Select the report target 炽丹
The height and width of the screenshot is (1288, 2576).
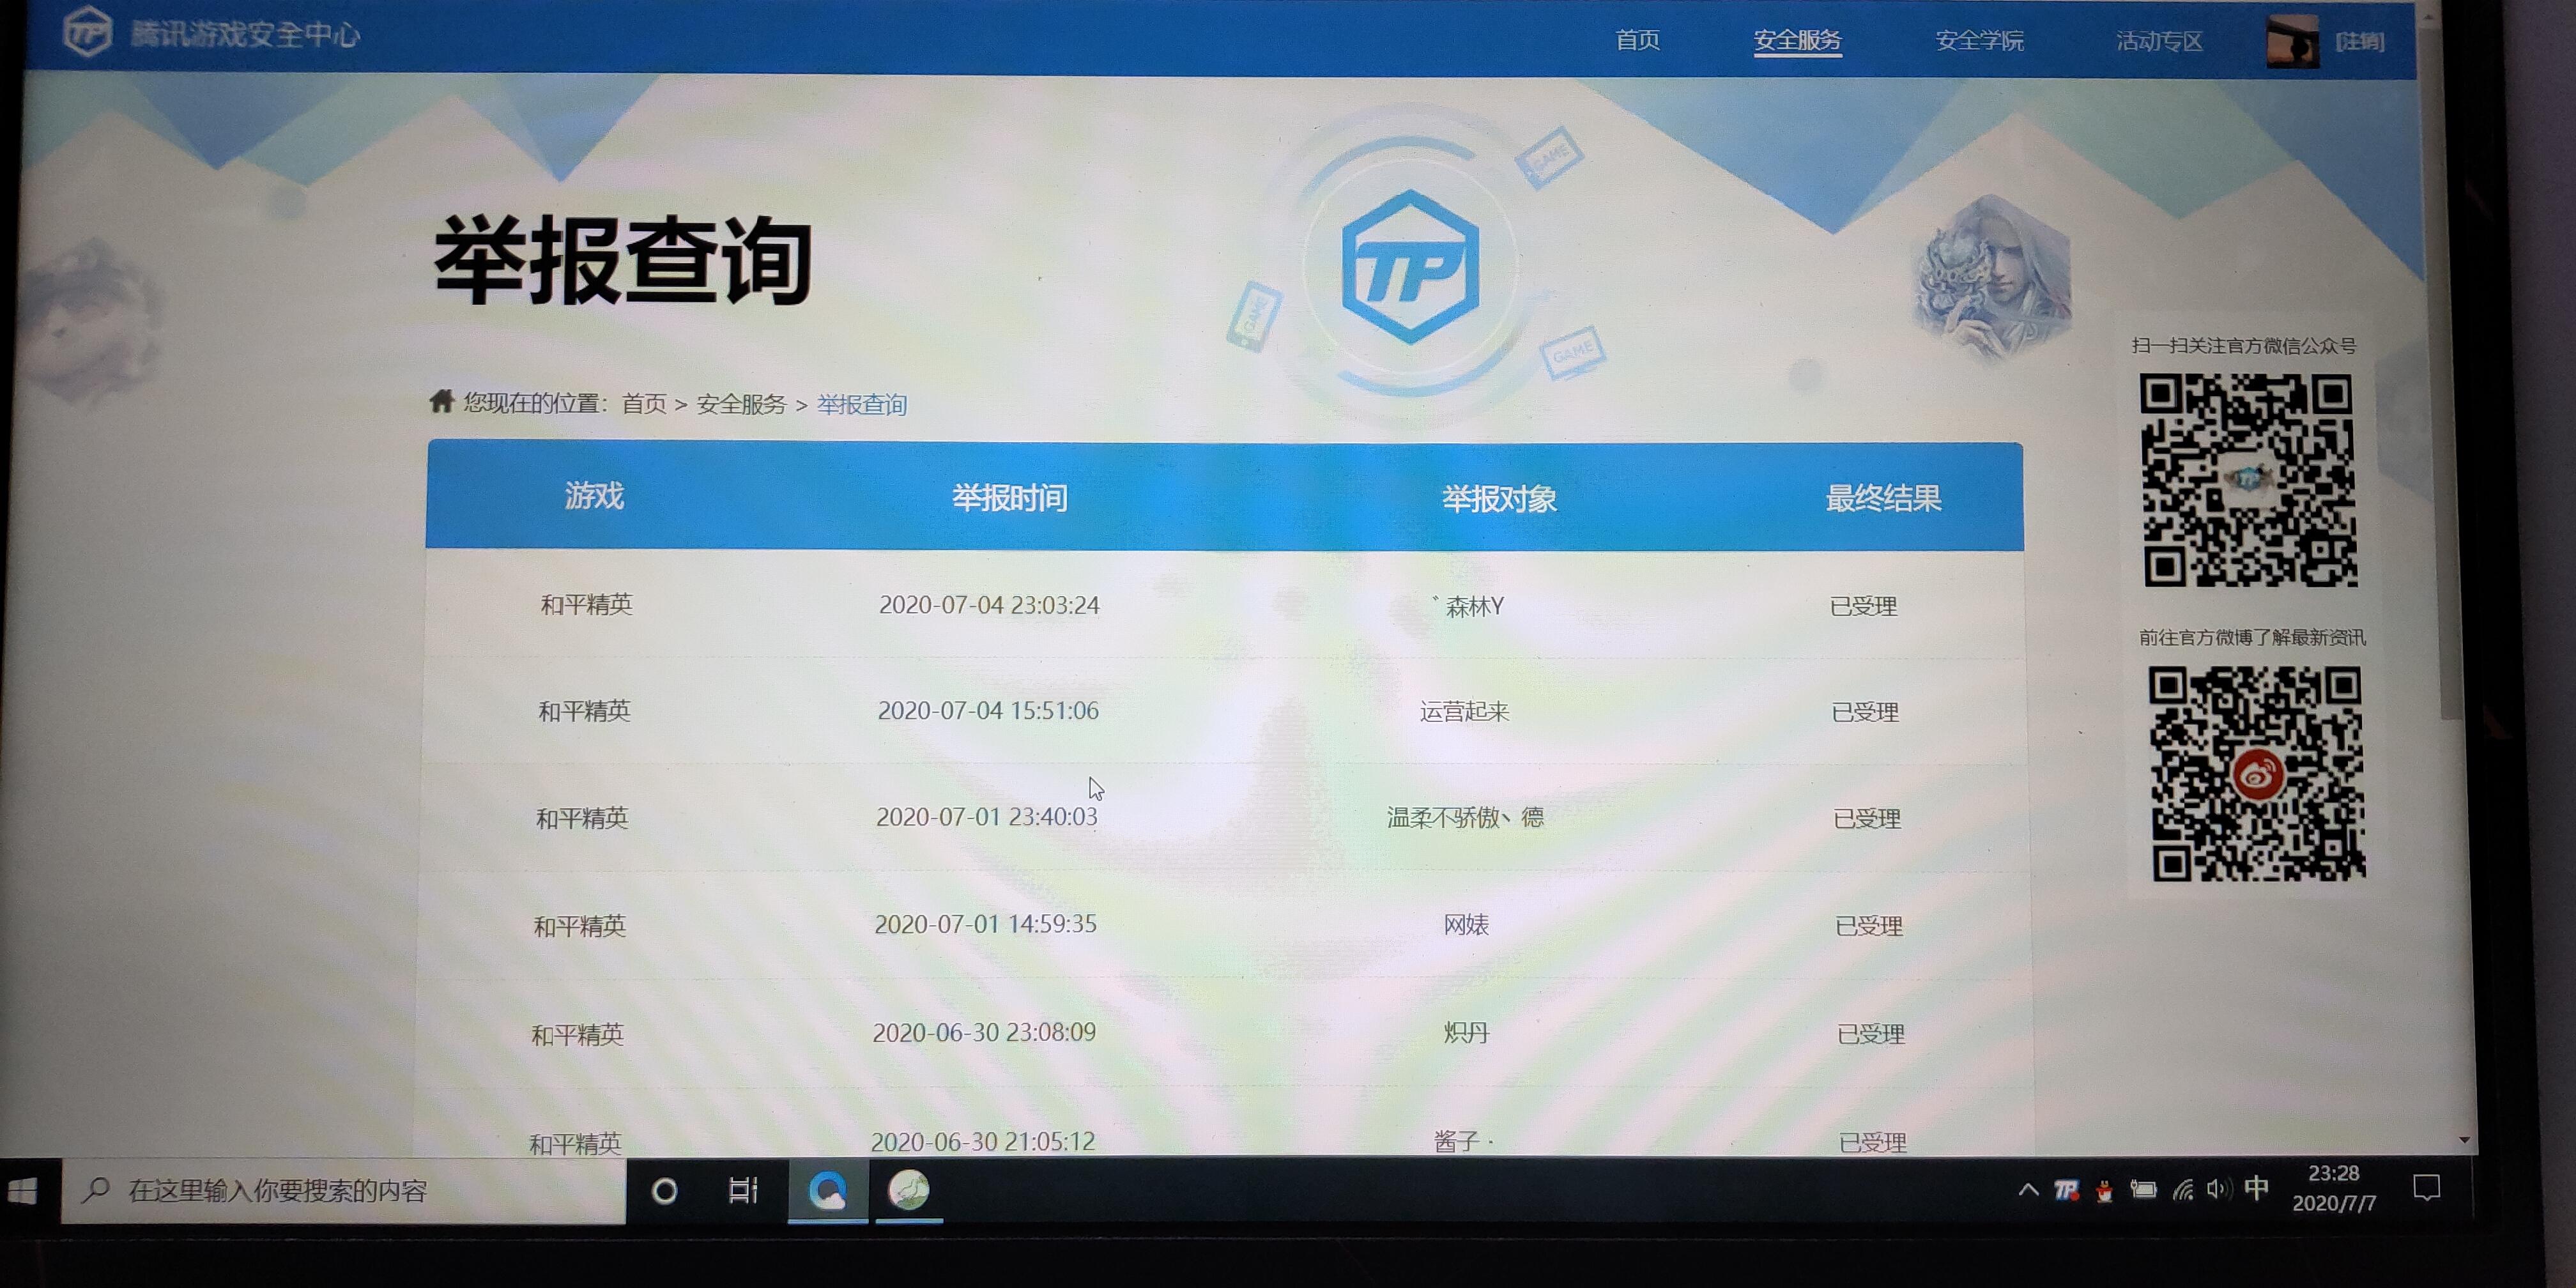(x=1467, y=1032)
